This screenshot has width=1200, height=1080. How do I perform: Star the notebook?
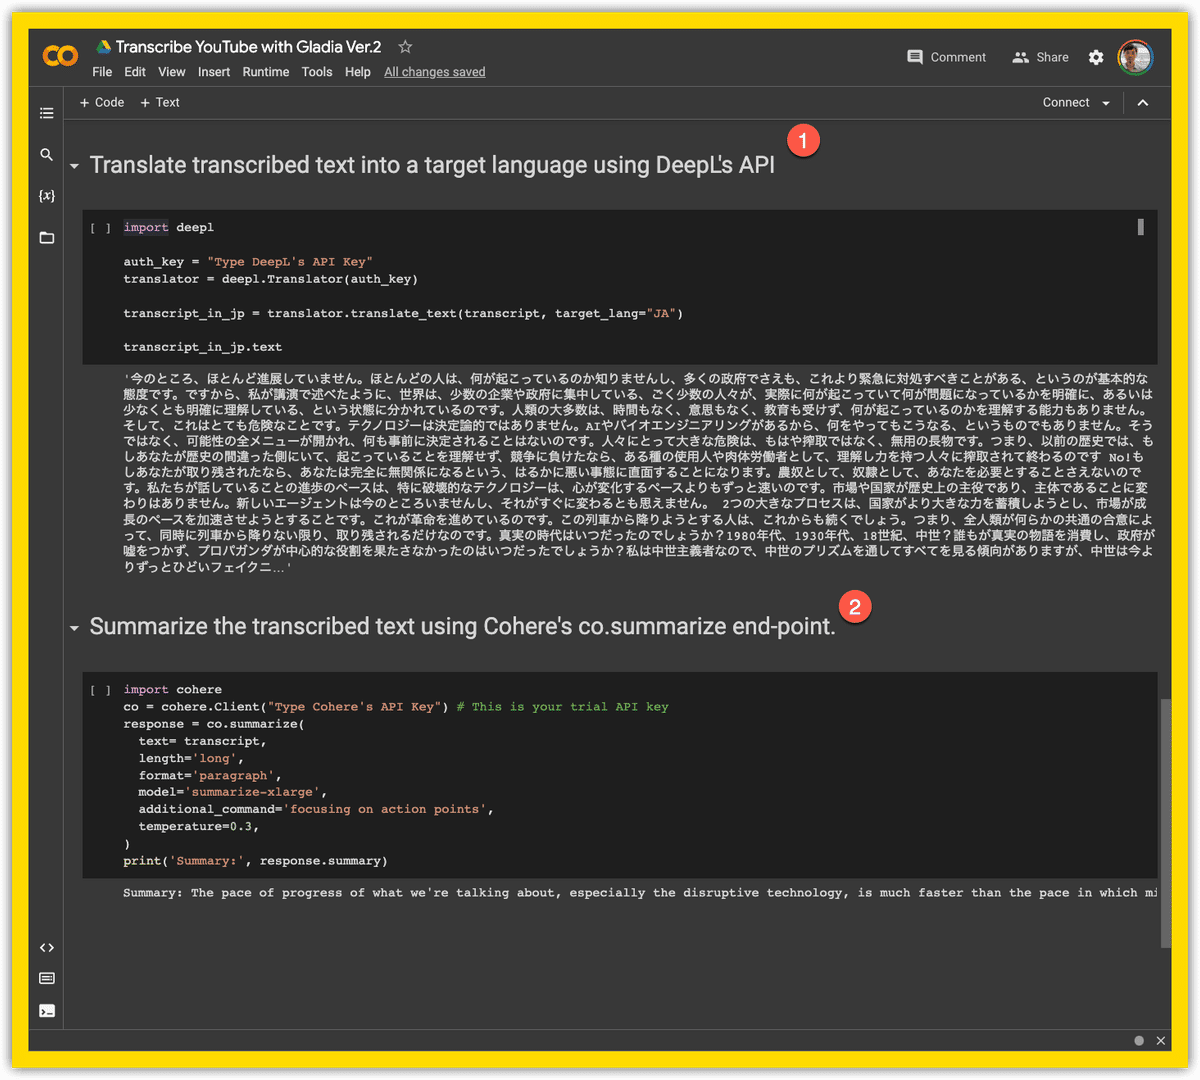click(405, 47)
